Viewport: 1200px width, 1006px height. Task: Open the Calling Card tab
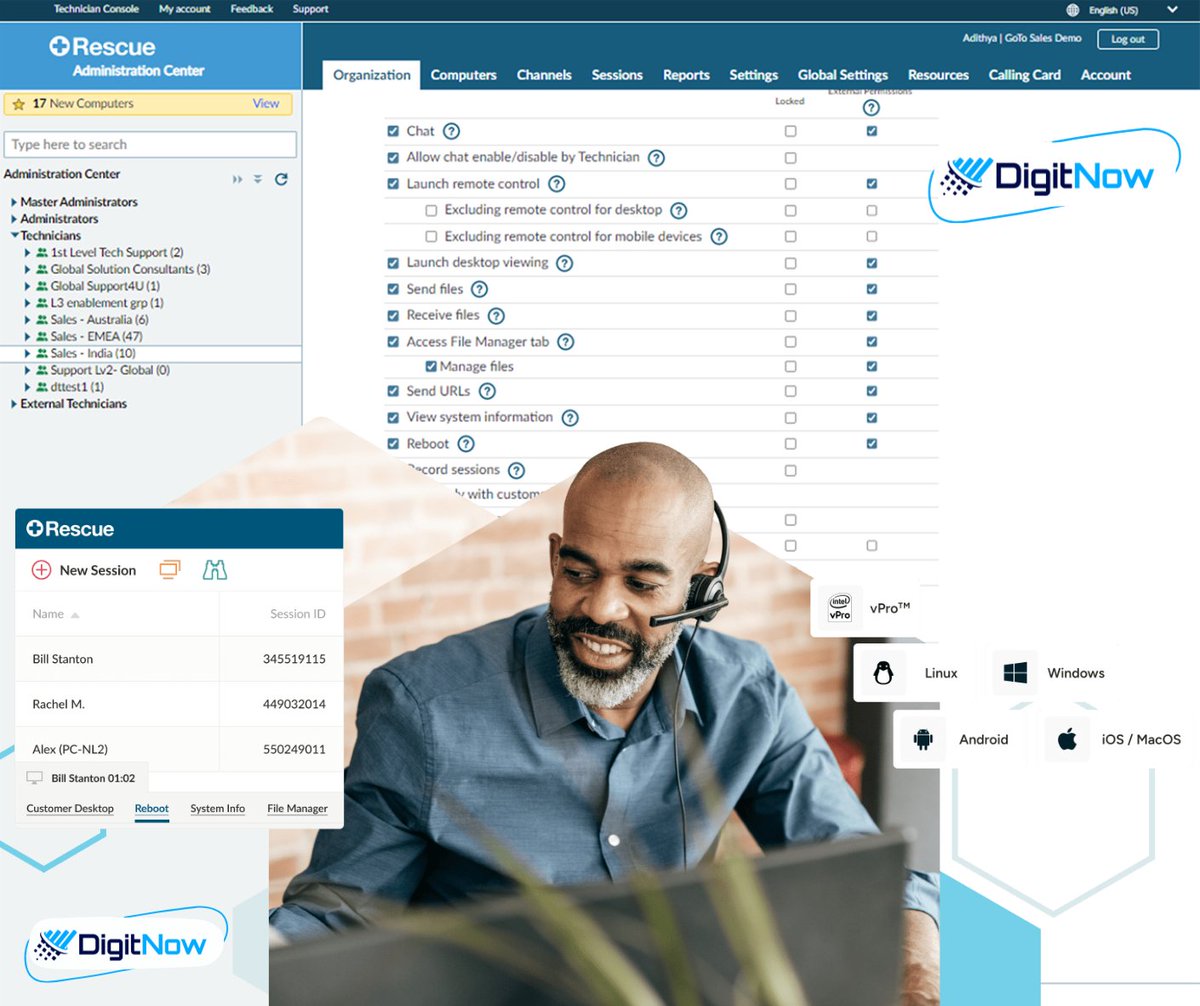(x=1025, y=75)
